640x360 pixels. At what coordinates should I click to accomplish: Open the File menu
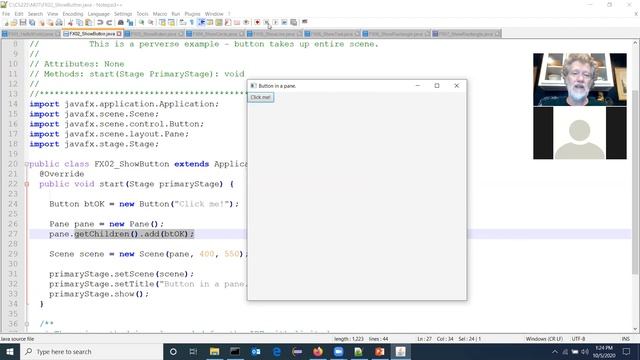[6, 14]
